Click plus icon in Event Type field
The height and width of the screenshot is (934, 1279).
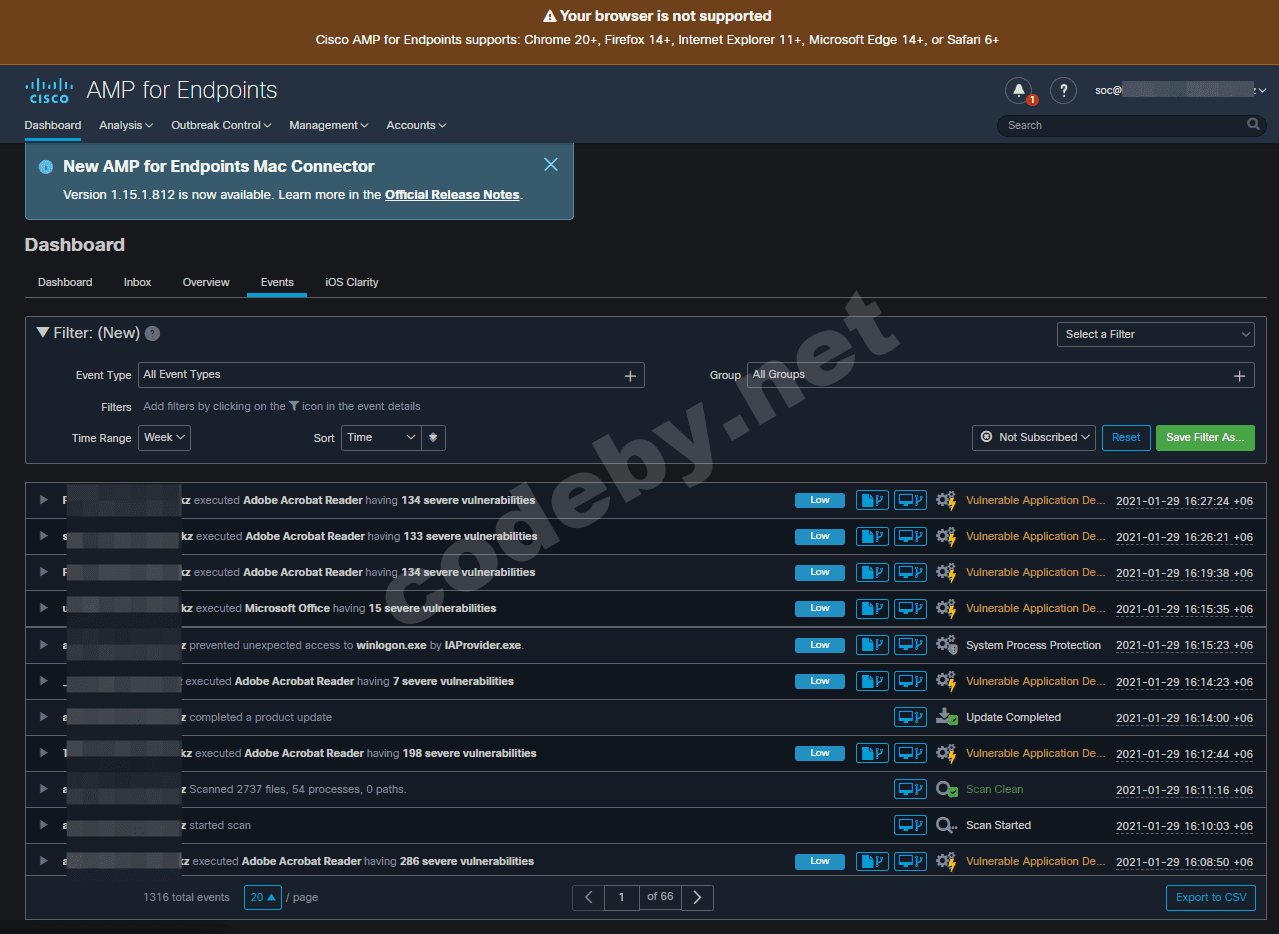[x=630, y=376]
